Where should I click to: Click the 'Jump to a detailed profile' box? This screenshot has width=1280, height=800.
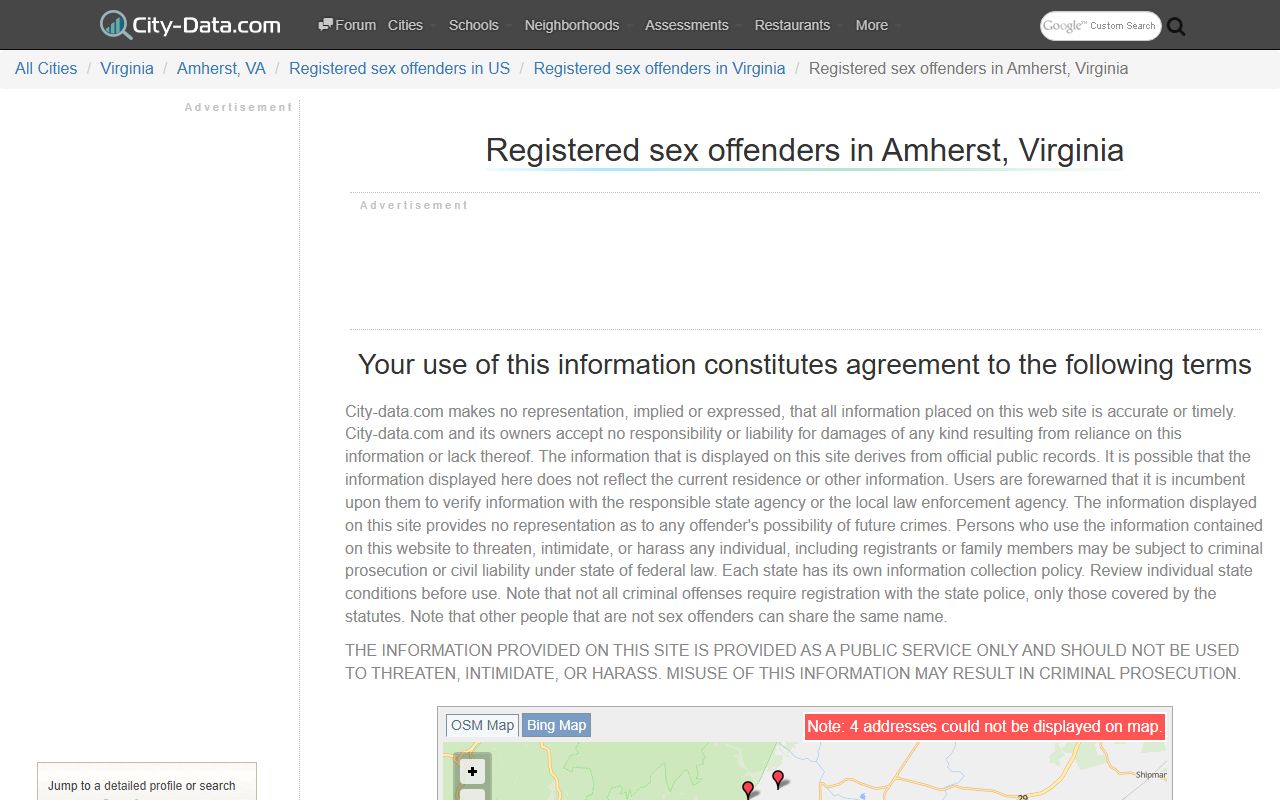pos(147,782)
